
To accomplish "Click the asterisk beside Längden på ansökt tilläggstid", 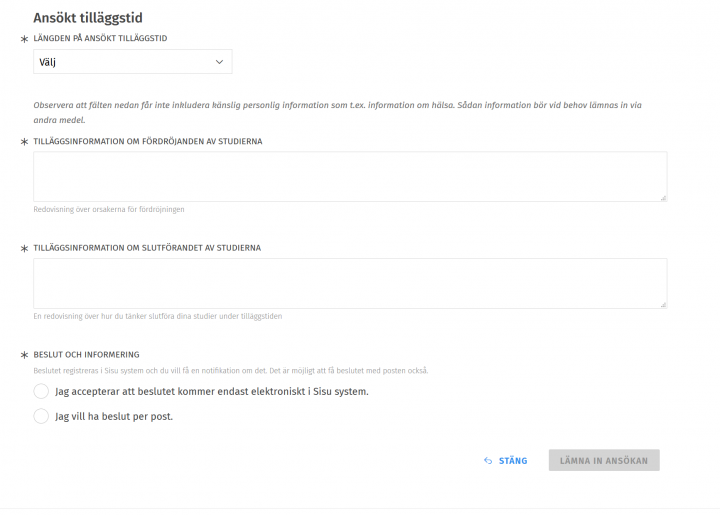I will tap(24, 39).
